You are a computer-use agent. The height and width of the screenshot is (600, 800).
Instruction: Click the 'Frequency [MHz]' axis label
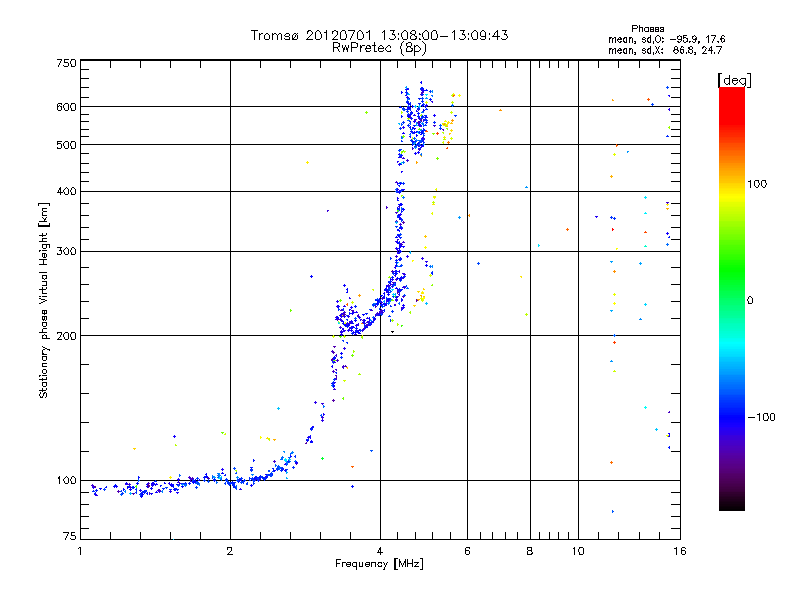379,564
